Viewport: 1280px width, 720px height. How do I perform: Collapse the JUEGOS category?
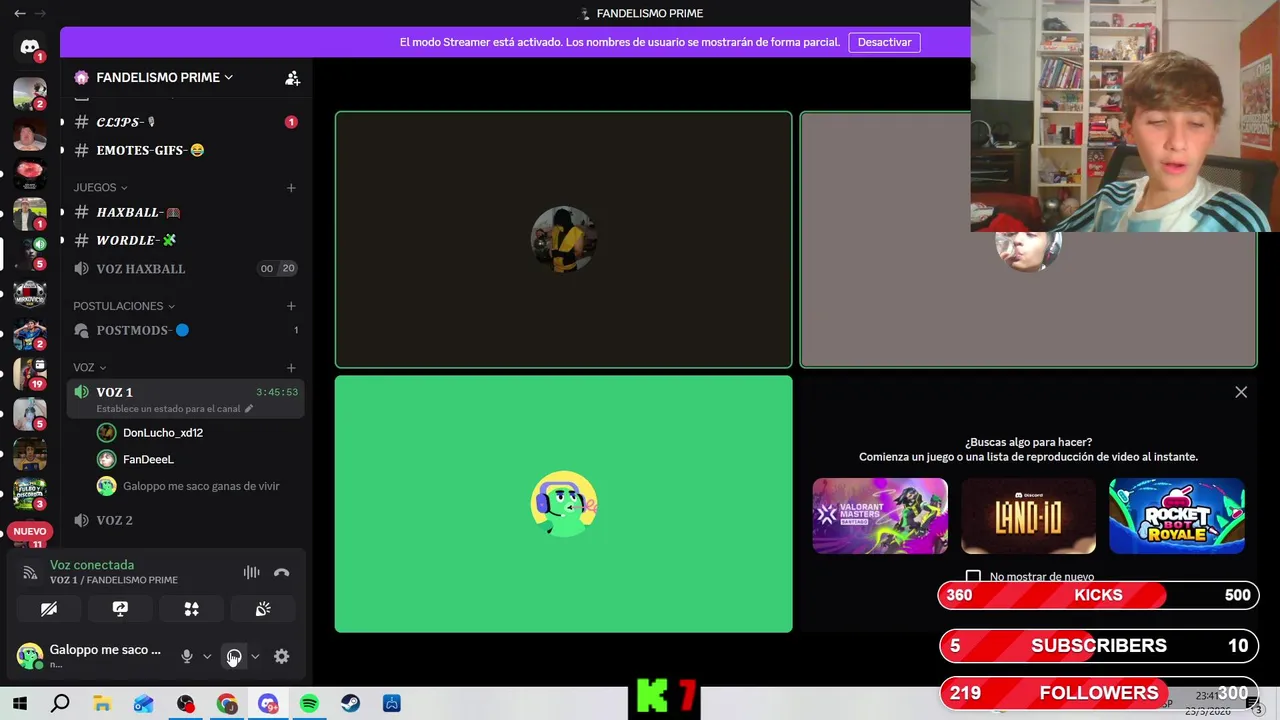click(x=100, y=187)
